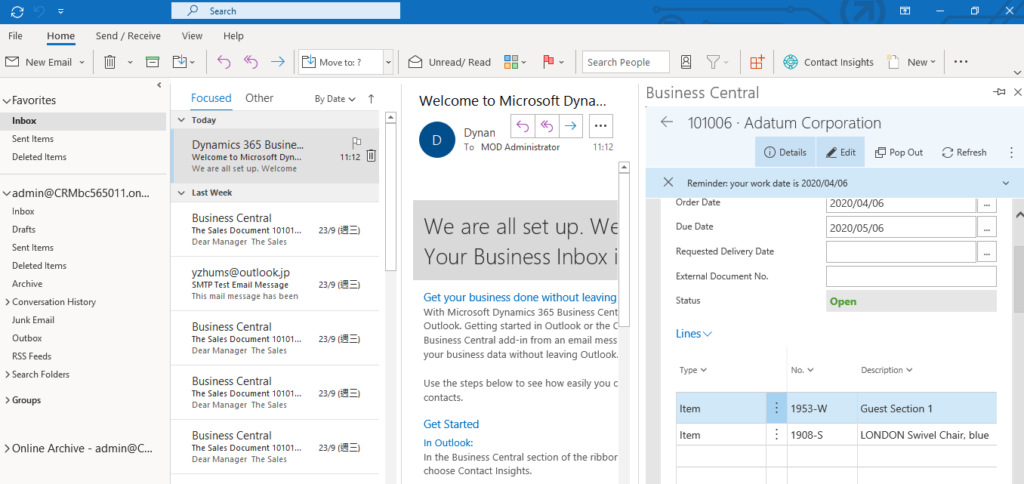Pin the Business Central pane
Screen dimensions: 1024x484
coord(998,92)
